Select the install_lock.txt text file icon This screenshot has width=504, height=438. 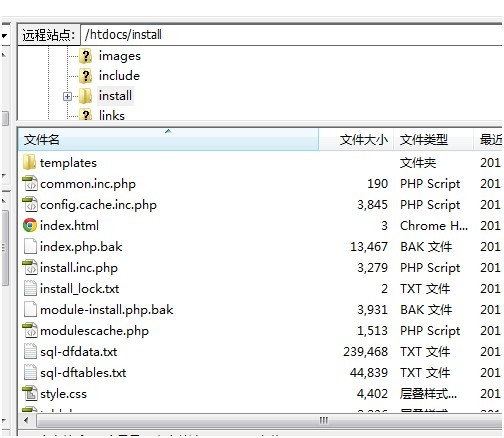point(30,289)
